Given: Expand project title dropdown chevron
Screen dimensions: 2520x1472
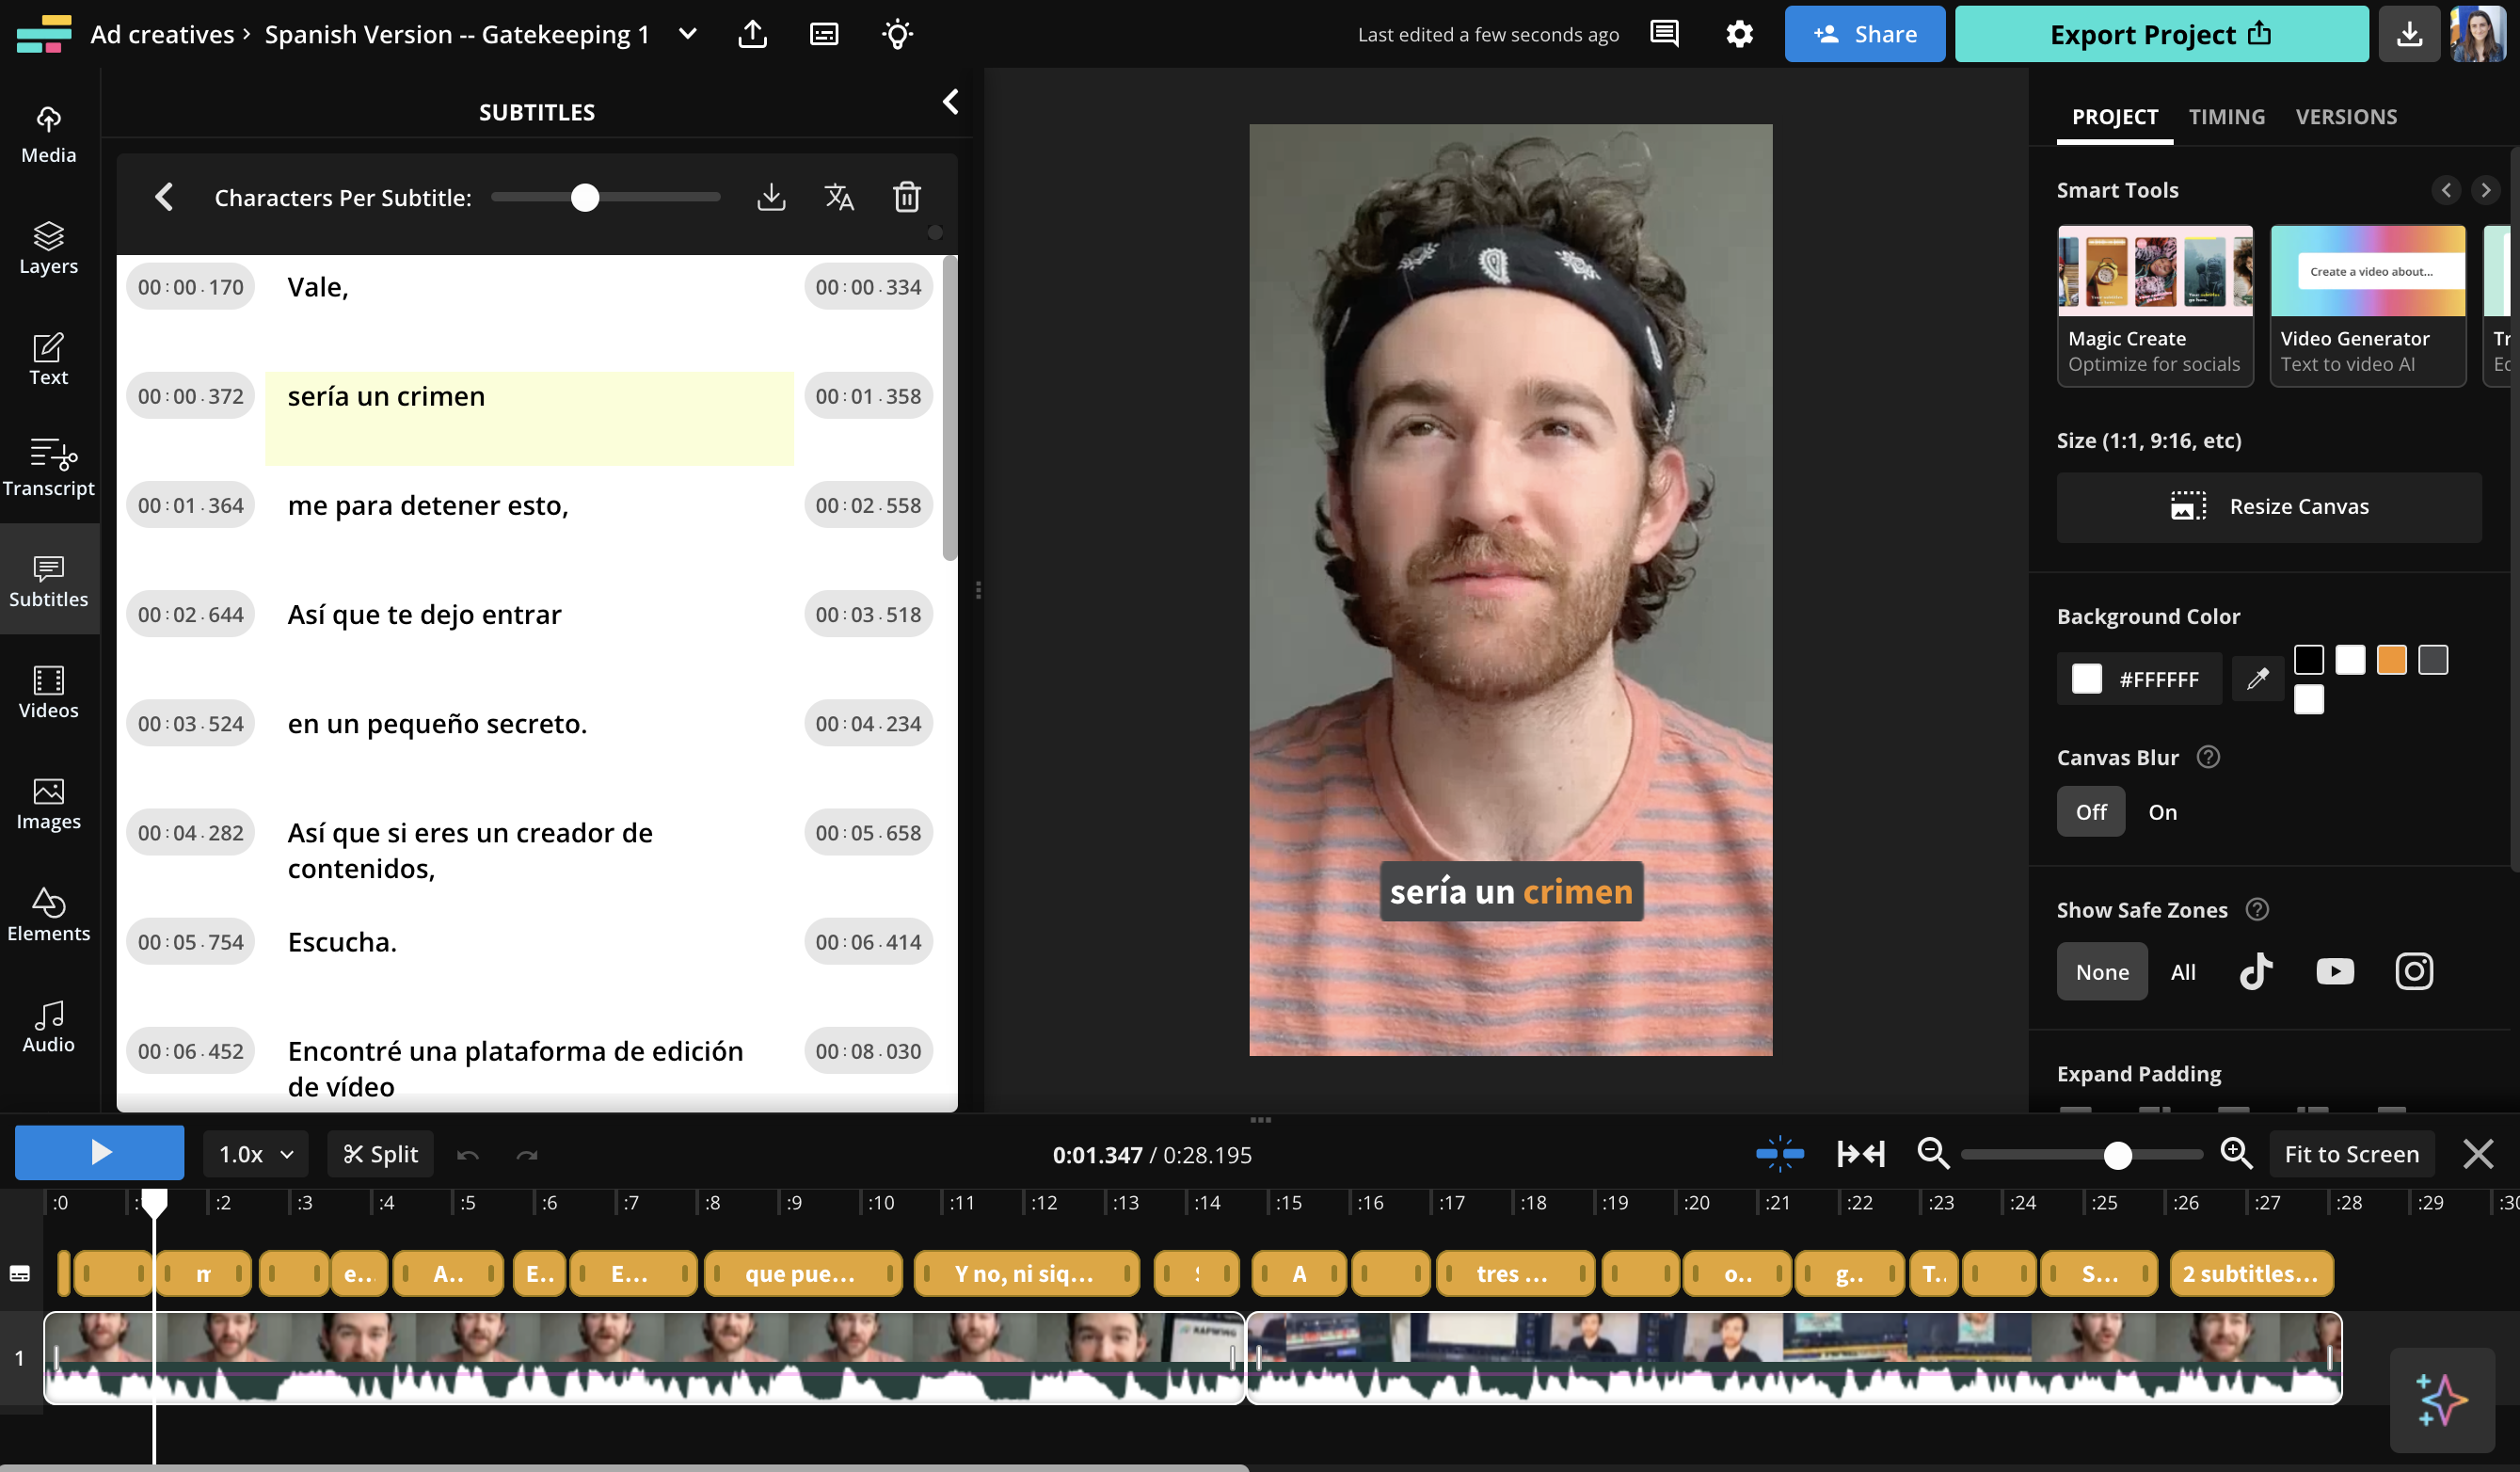Looking at the screenshot, I should click(x=687, y=34).
